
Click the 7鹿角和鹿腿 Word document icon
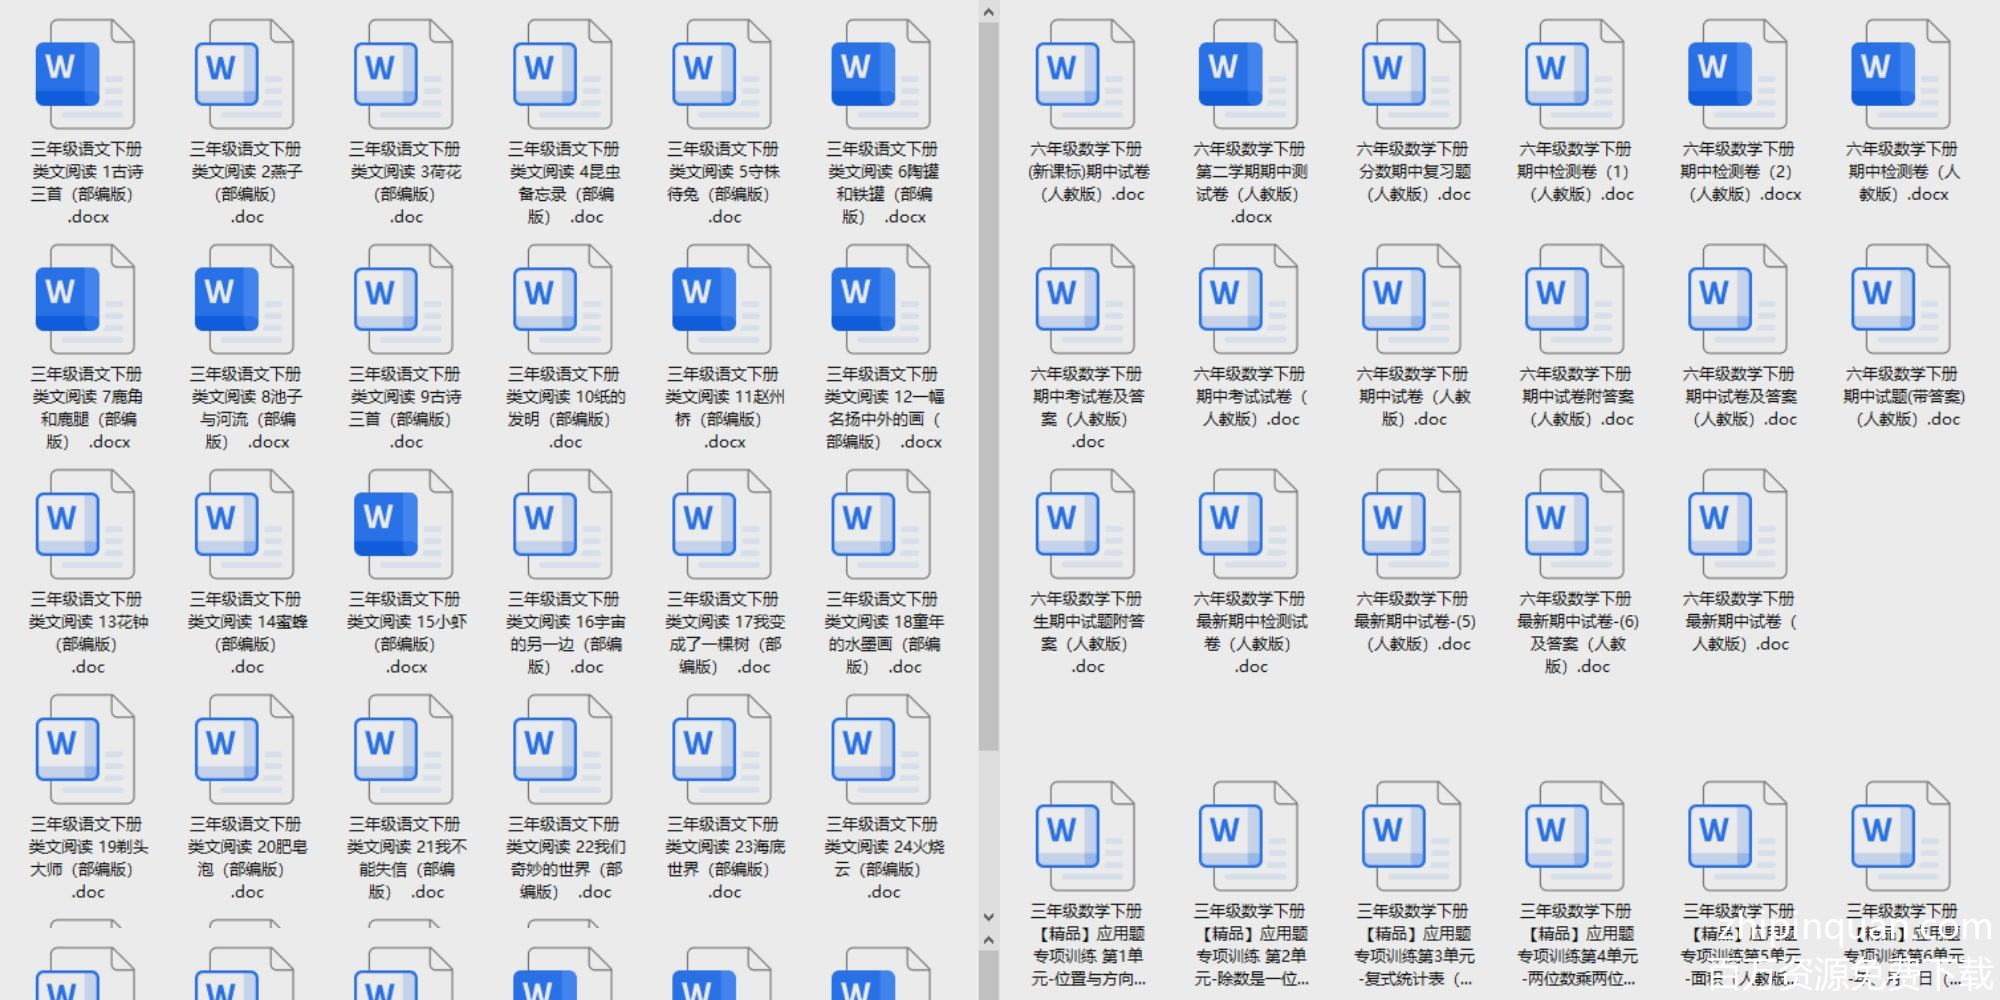click(85, 300)
